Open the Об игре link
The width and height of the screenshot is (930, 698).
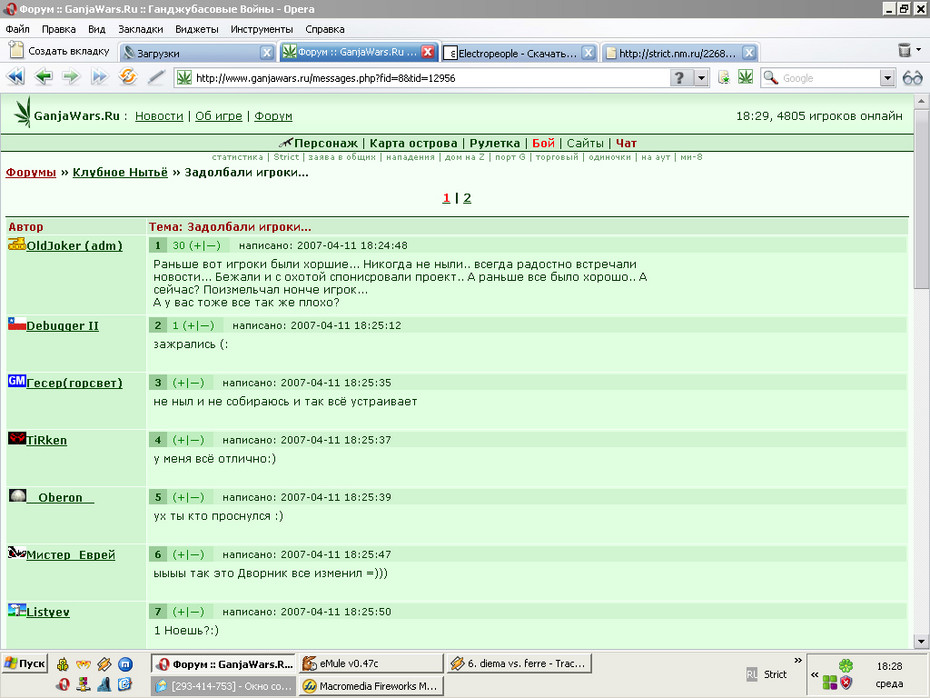[x=218, y=116]
